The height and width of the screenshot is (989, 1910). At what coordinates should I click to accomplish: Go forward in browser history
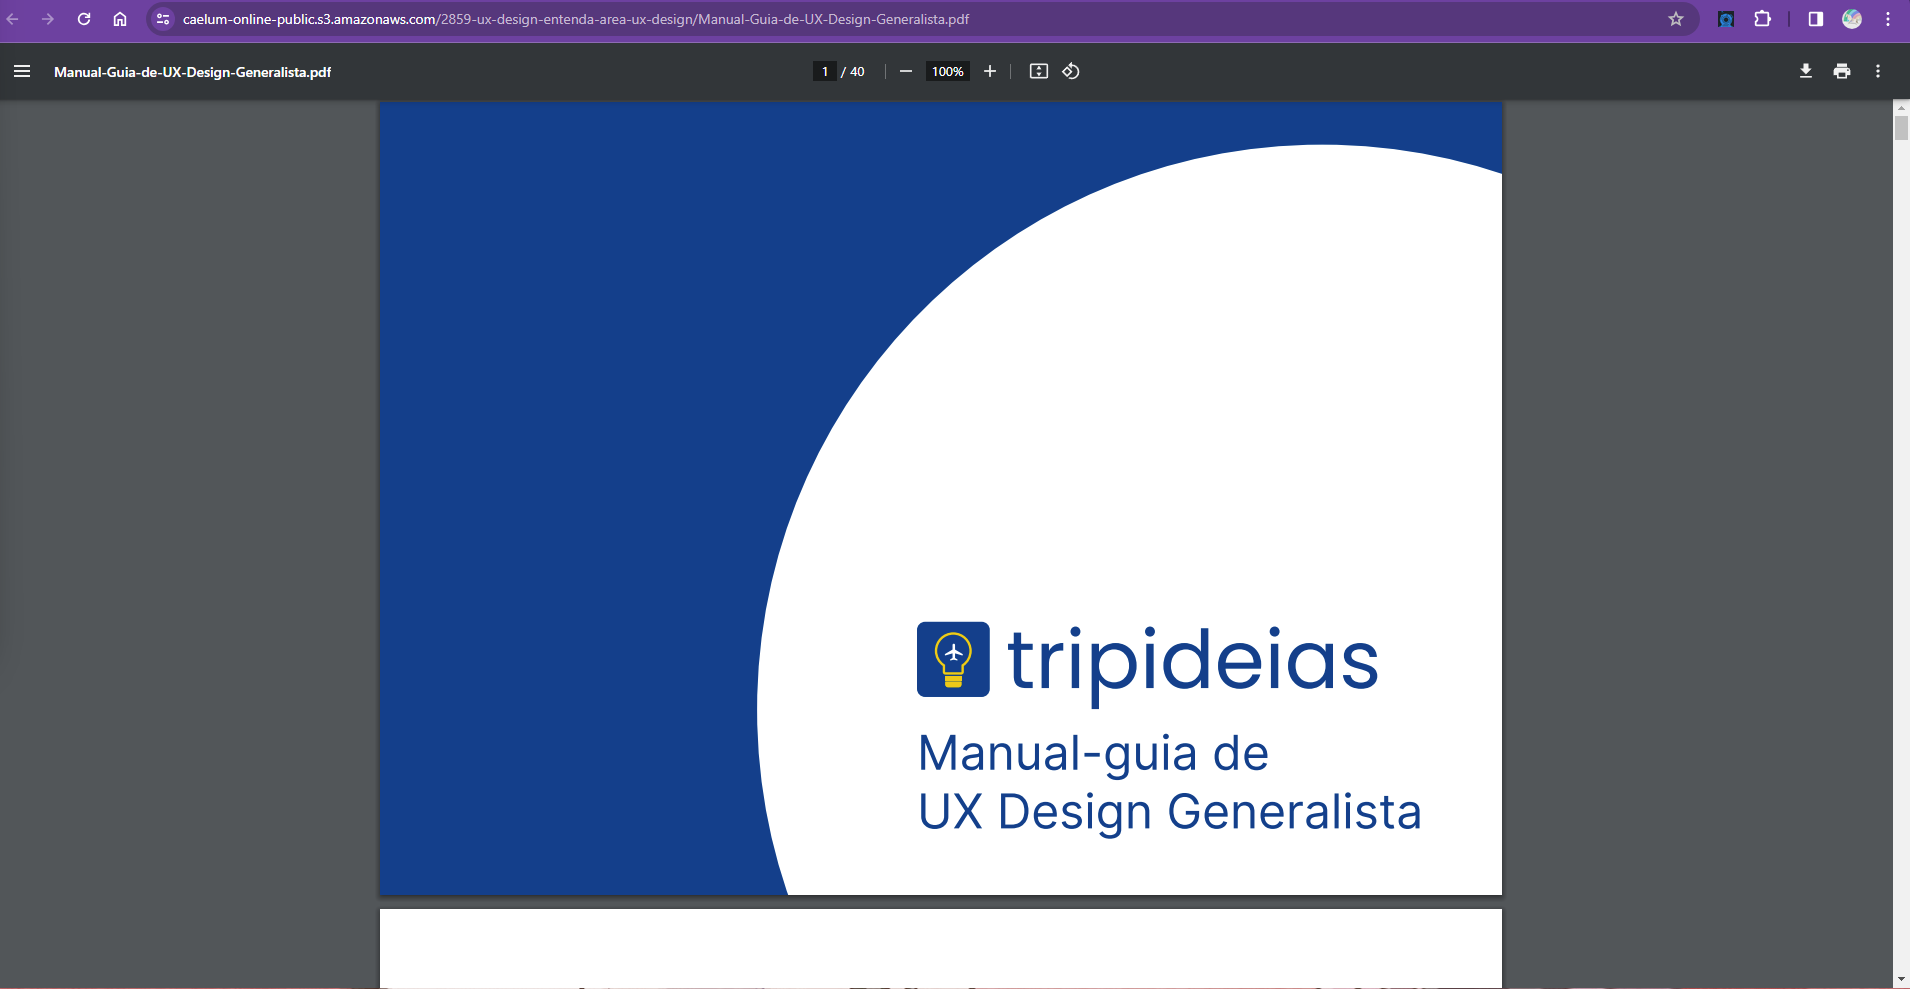[47, 19]
